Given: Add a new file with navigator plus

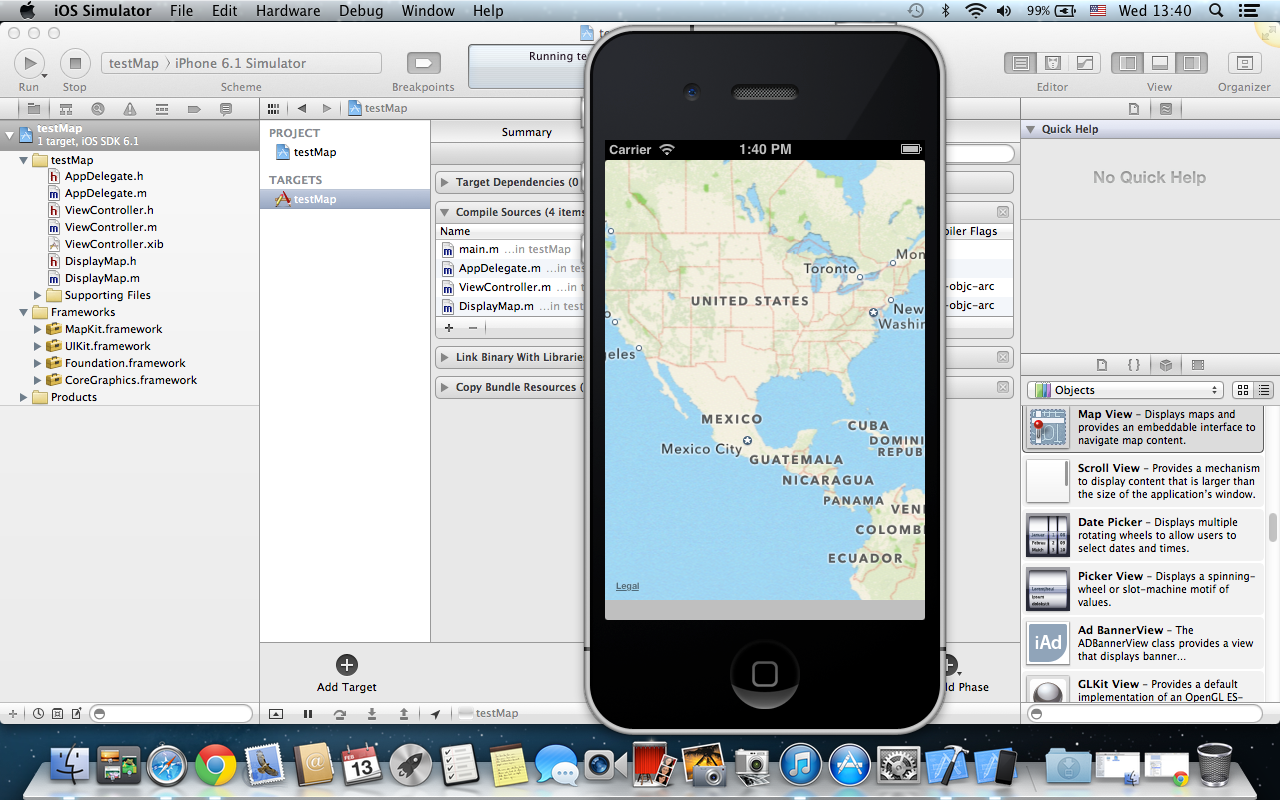Looking at the screenshot, I should tap(13, 714).
